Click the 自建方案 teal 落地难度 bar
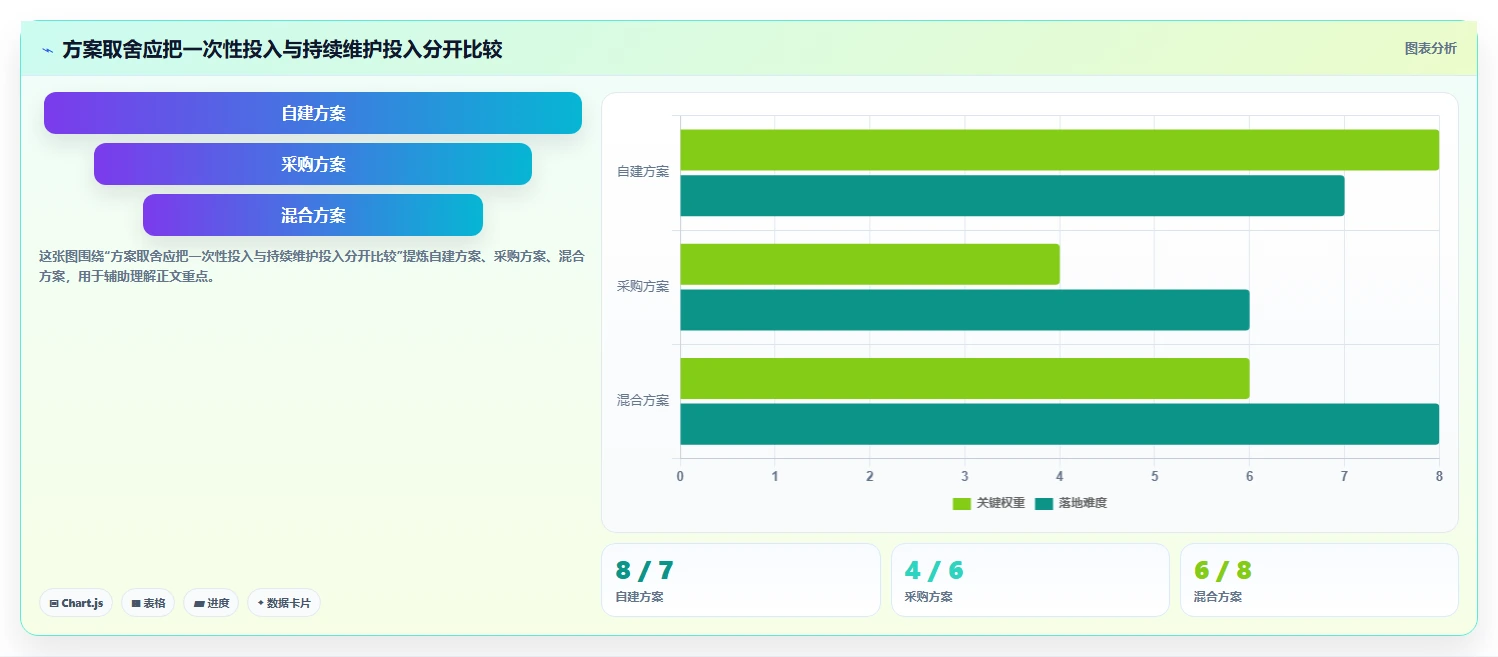1498x657 pixels. pos(1012,196)
